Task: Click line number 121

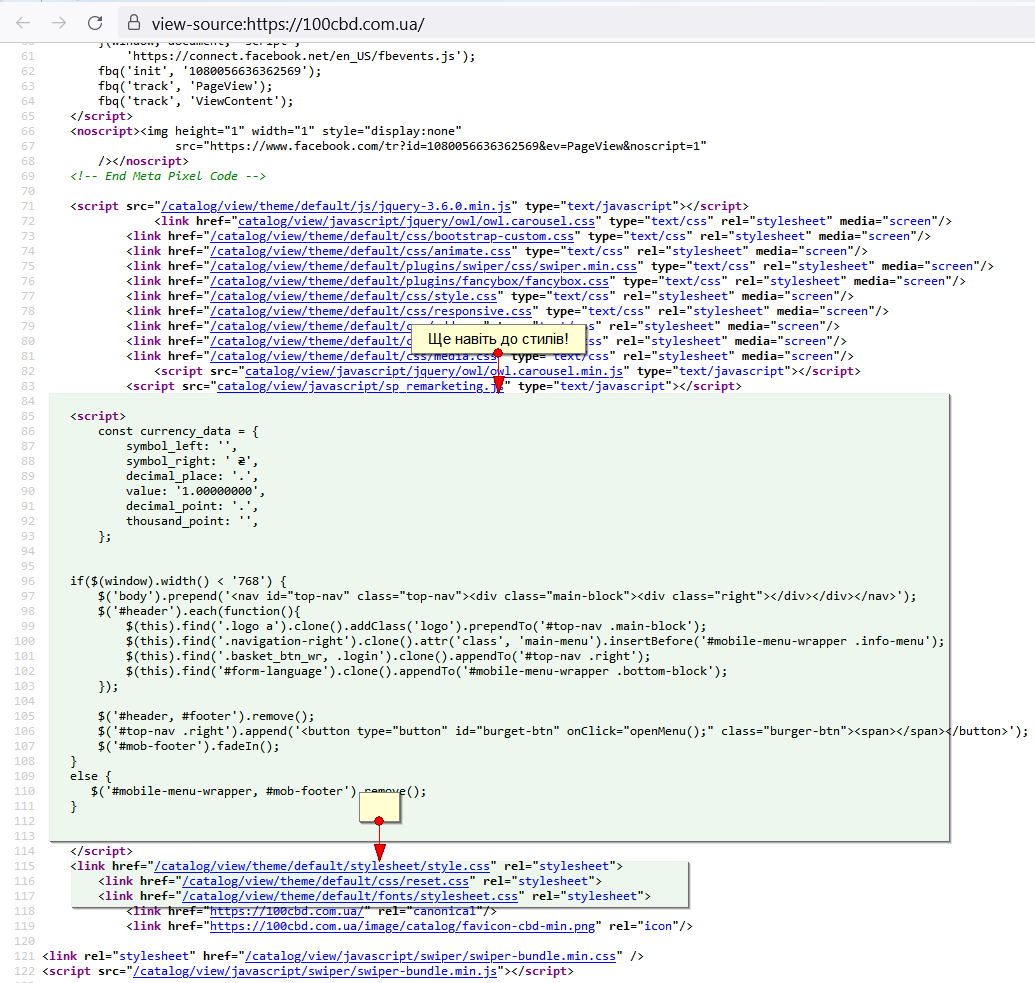Action: pyautogui.click(x=24, y=956)
